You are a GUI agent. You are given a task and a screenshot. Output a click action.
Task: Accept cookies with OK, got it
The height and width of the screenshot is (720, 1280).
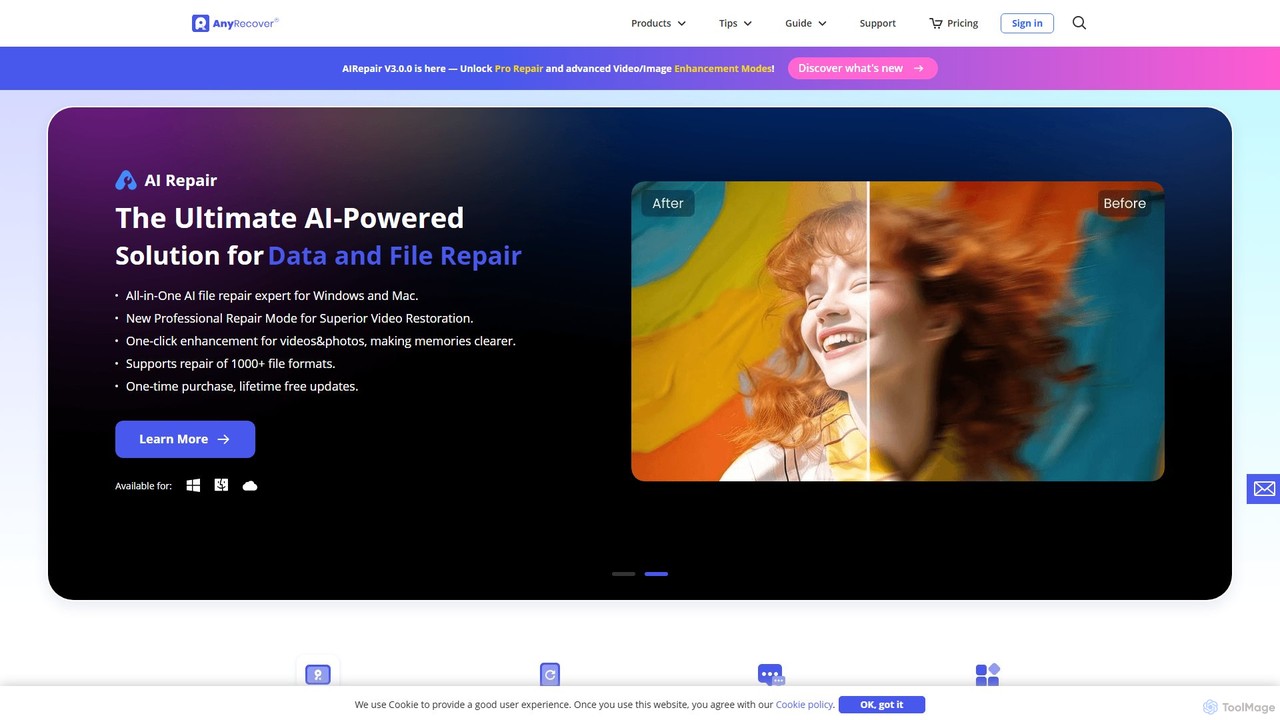(882, 704)
